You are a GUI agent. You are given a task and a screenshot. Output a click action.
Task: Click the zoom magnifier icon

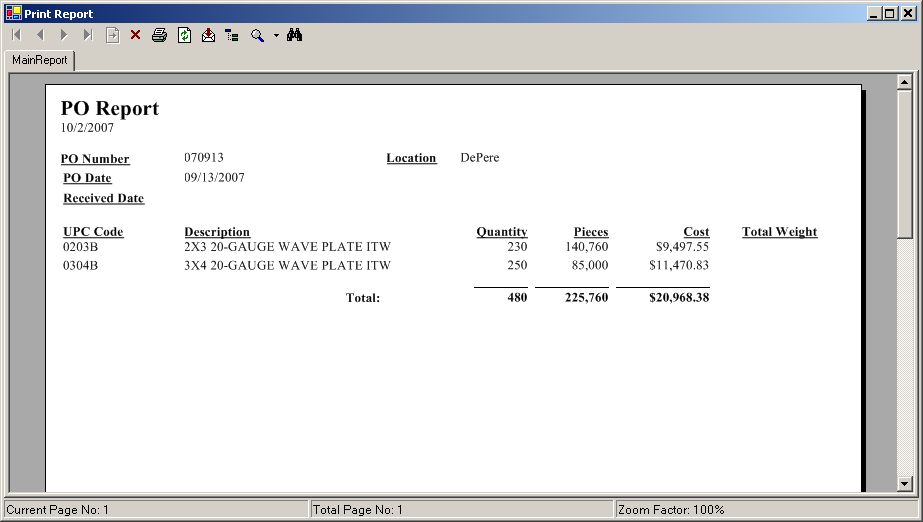coord(257,35)
